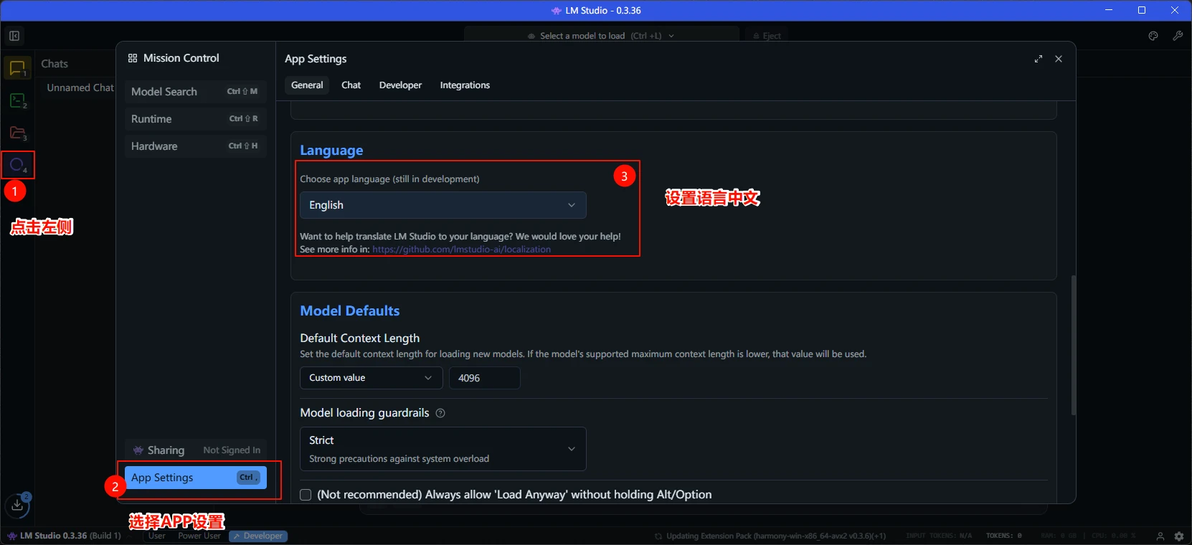Image resolution: width=1192 pixels, height=545 pixels.
Task: Select Developer mode in status bar
Action: (258, 536)
